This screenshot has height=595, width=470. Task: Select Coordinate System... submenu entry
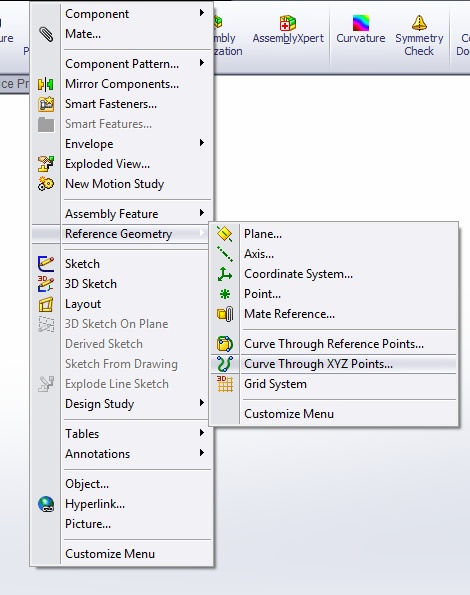click(334, 274)
